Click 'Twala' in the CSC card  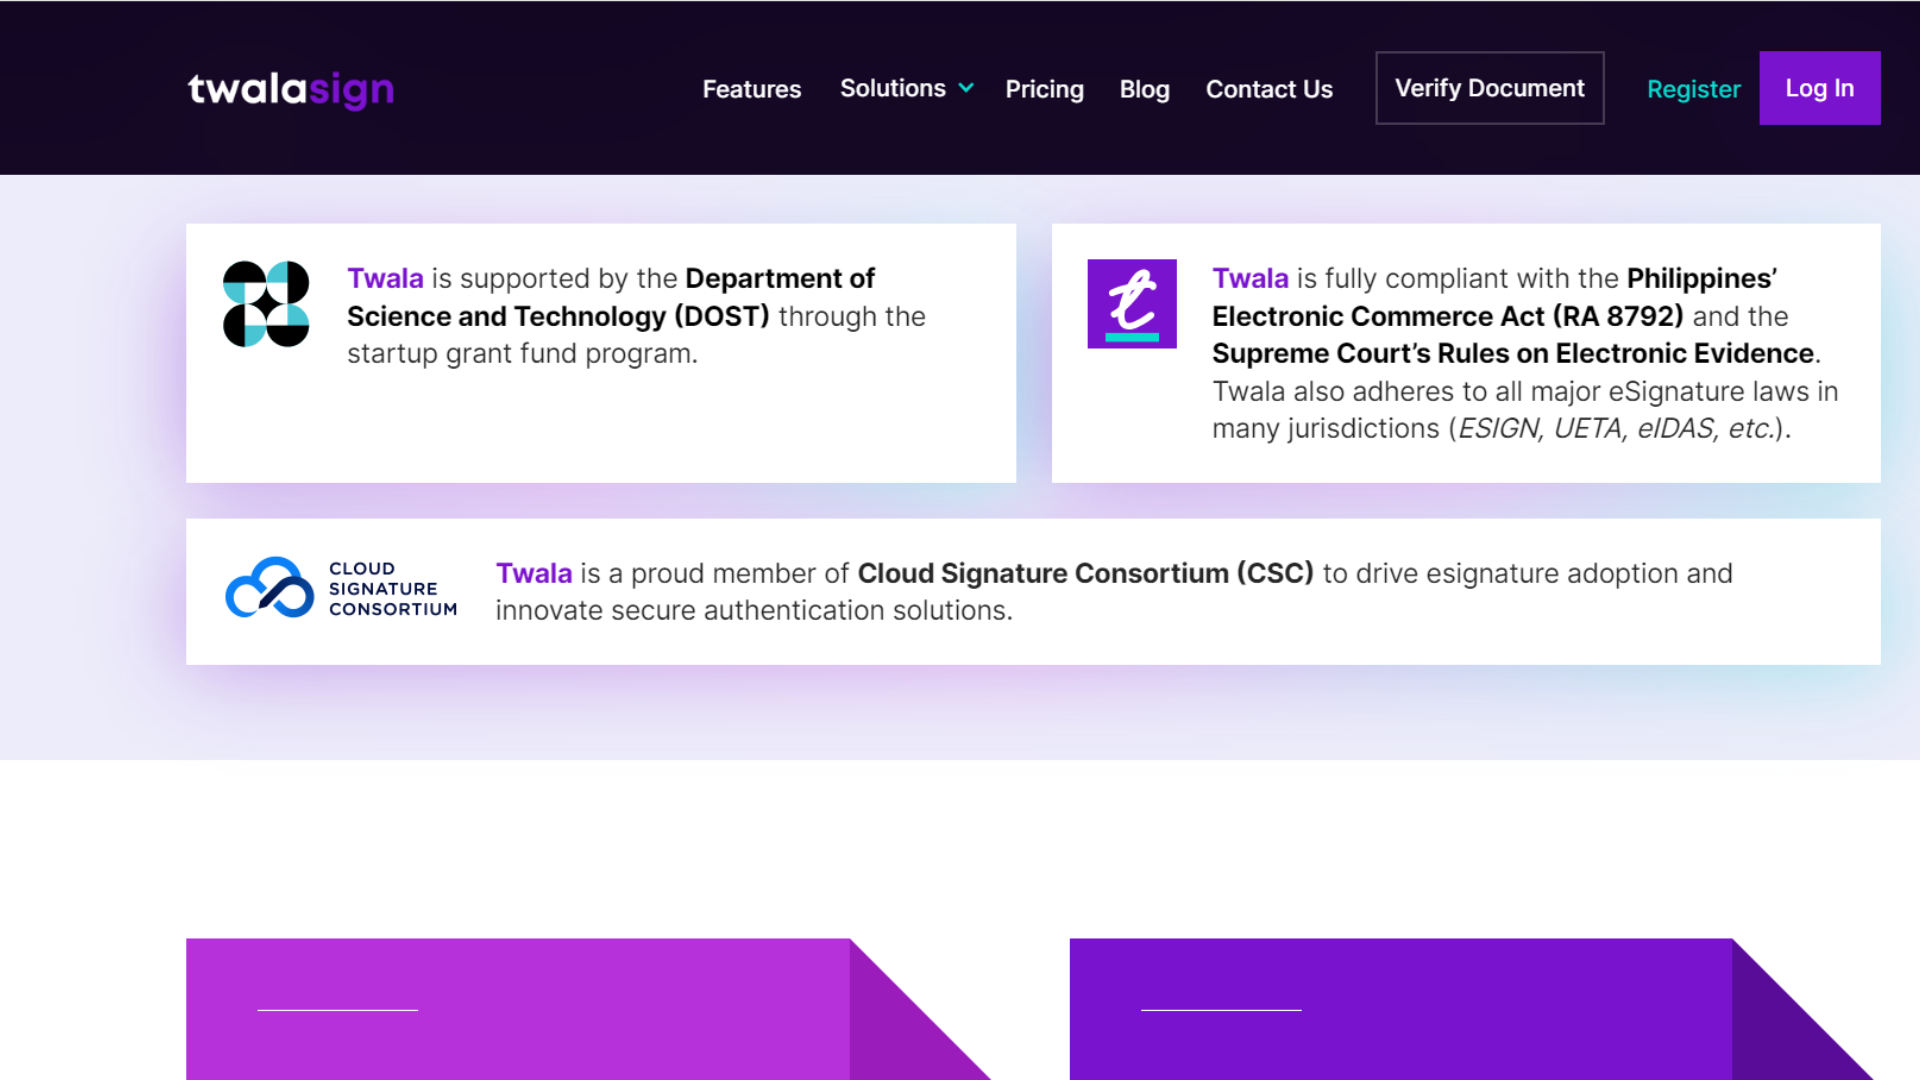click(534, 573)
